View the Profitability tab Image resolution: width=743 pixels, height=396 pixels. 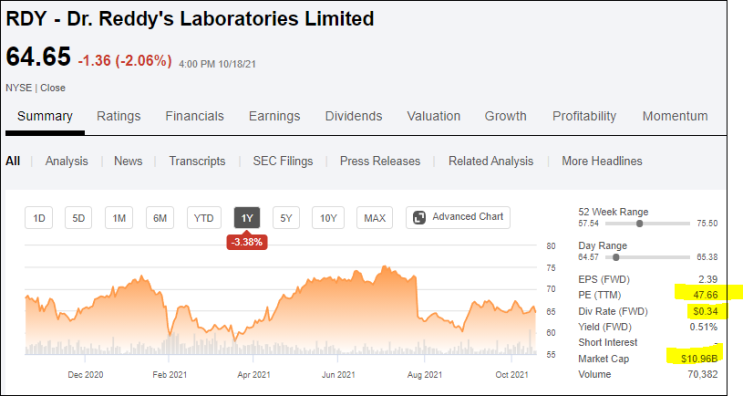point(584,117)
